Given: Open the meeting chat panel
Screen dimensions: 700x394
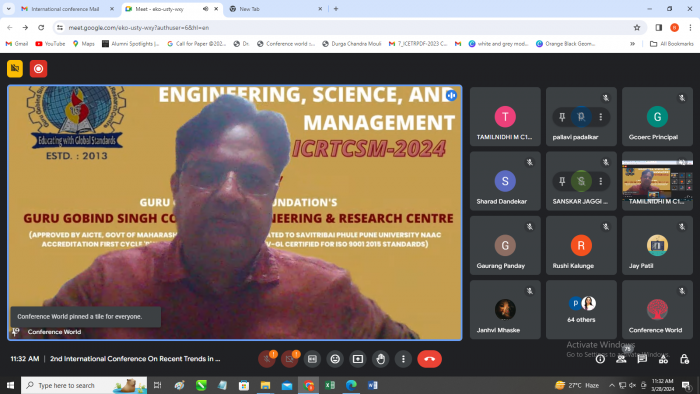Looking at the screenshot, I should click(x=642, y=359).
